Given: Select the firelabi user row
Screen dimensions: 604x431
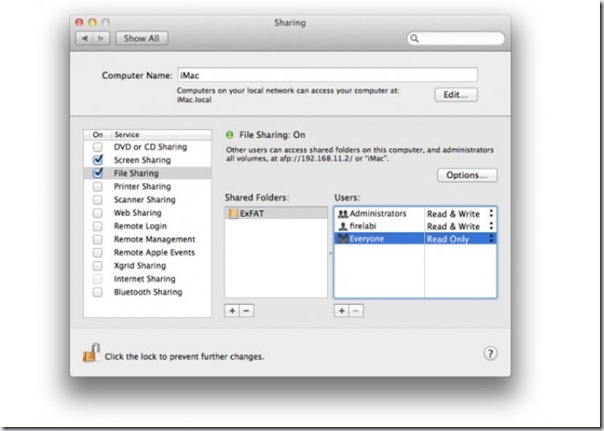Looking at the screenshot, I should click(415, 226).
